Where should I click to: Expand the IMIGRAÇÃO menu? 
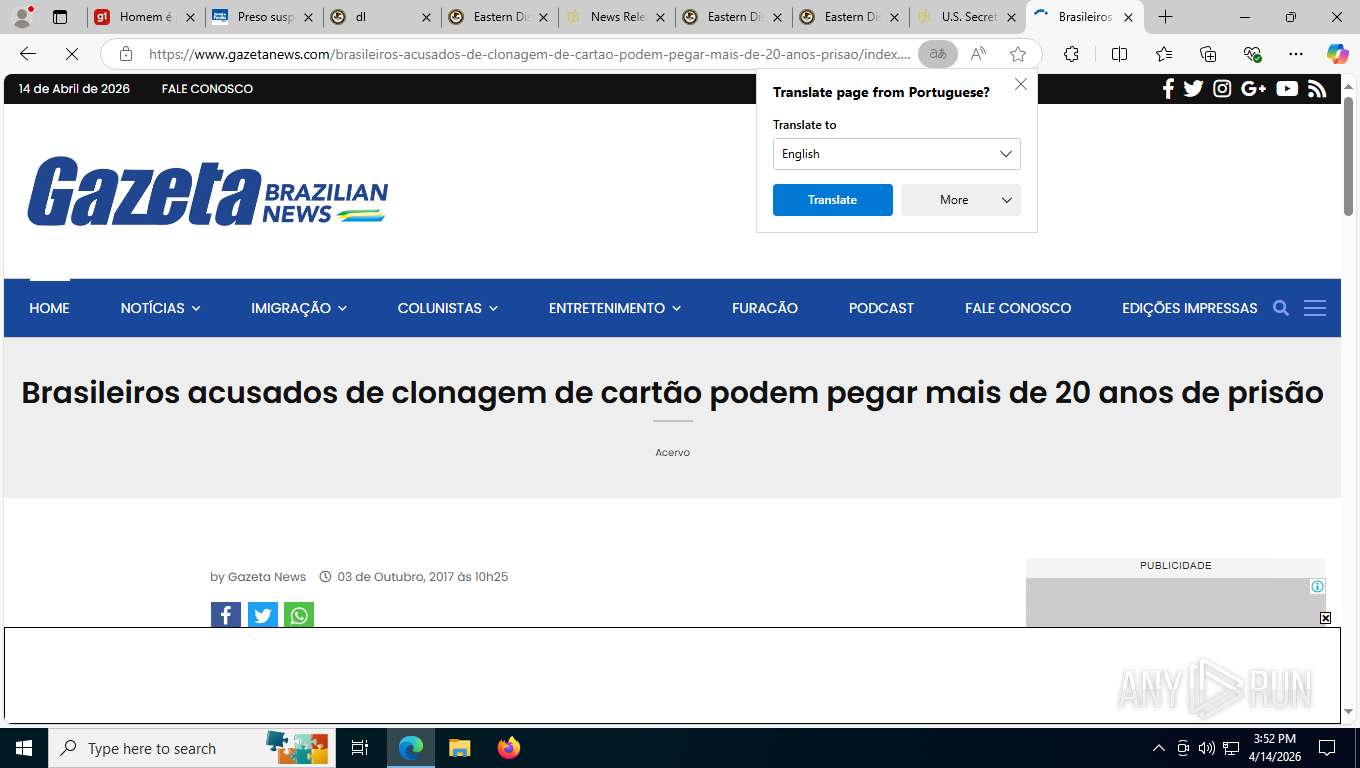point(299,308)
